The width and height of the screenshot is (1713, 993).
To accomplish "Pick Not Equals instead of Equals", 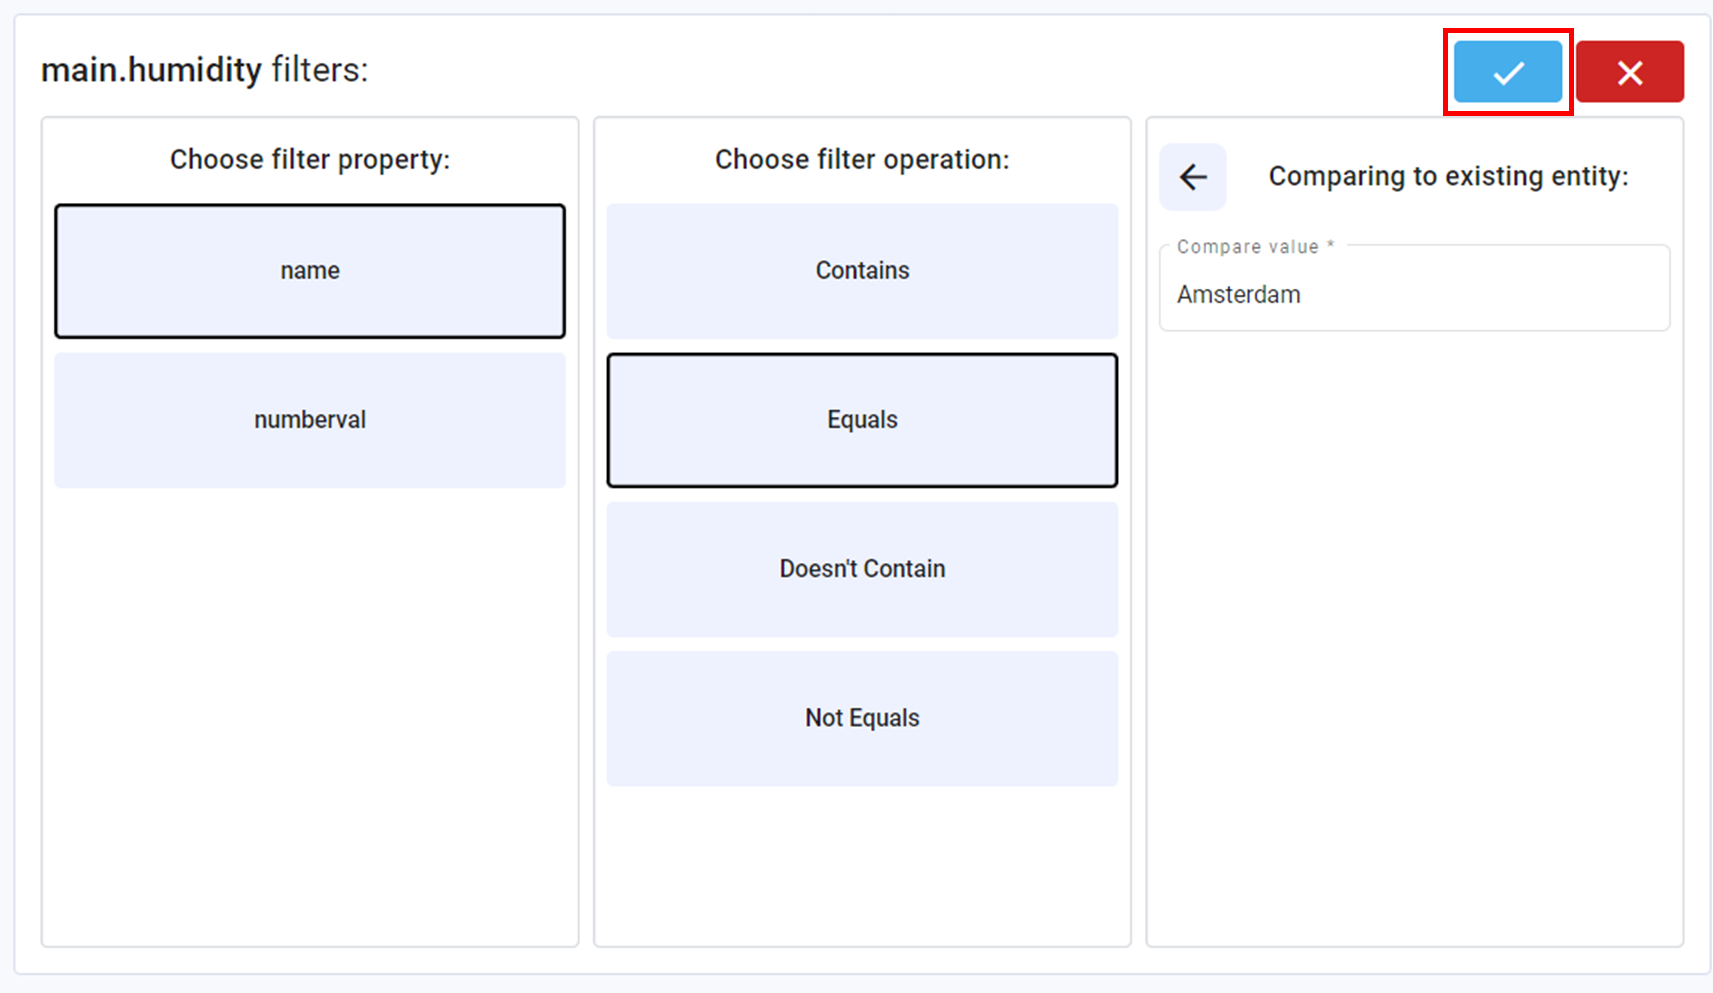I will pos(861,717).
